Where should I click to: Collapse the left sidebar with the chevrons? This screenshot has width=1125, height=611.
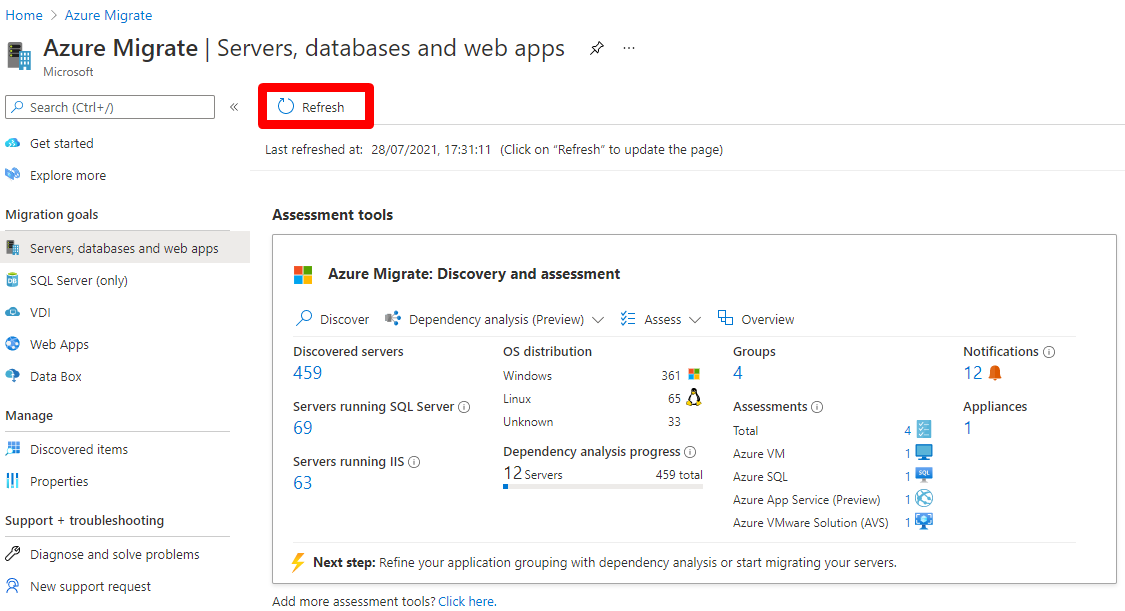233,107
